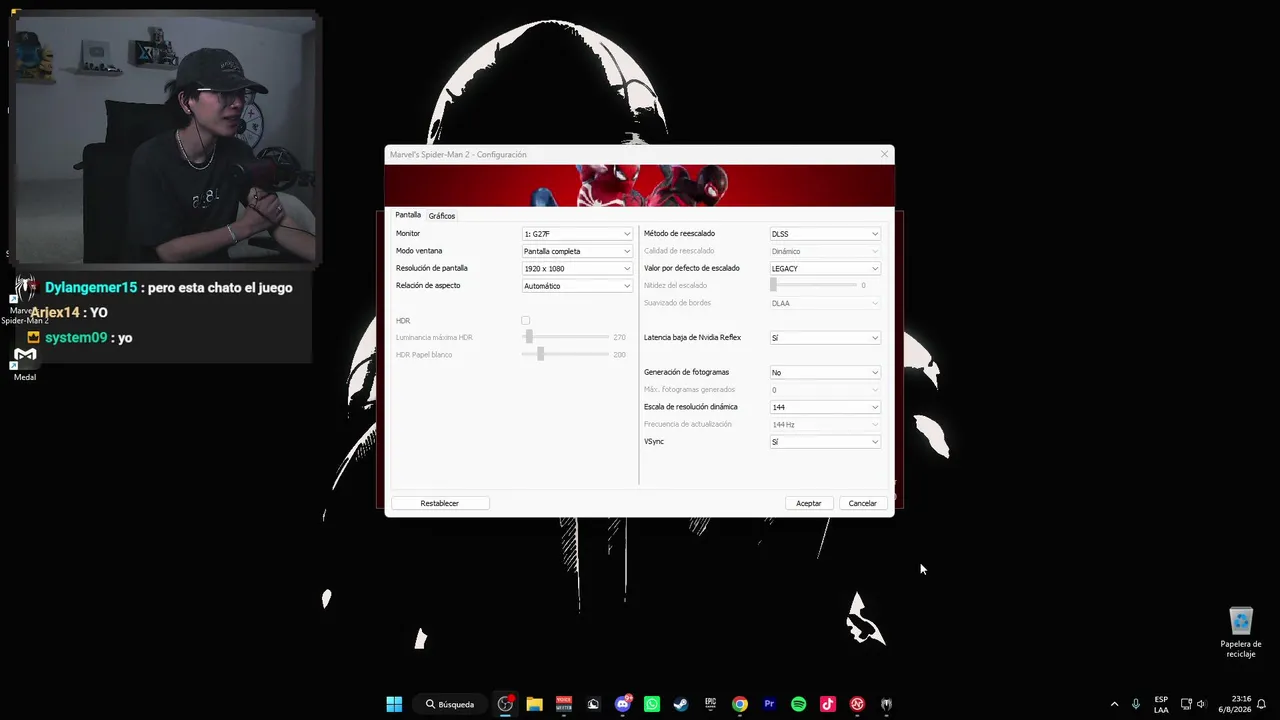1280x720 pixels.
Task: Click the Dylangemer15 chat username
Action: pyautogui.click(x=91, y=288)
